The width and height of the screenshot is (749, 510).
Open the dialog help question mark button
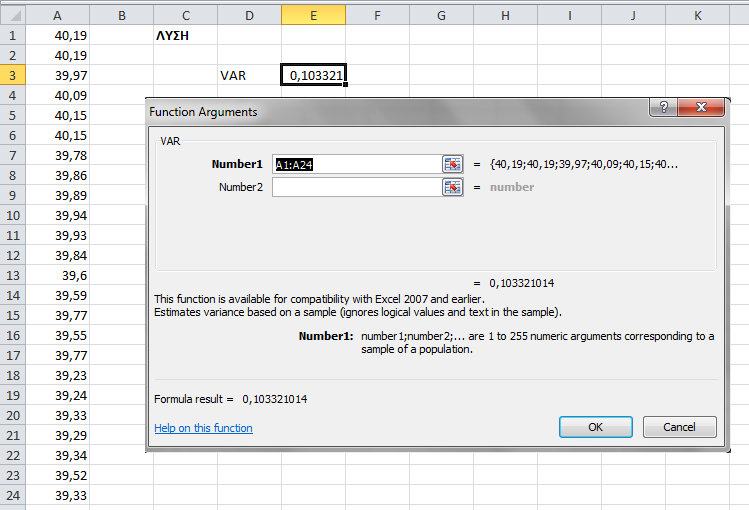(x=663, y=107)
